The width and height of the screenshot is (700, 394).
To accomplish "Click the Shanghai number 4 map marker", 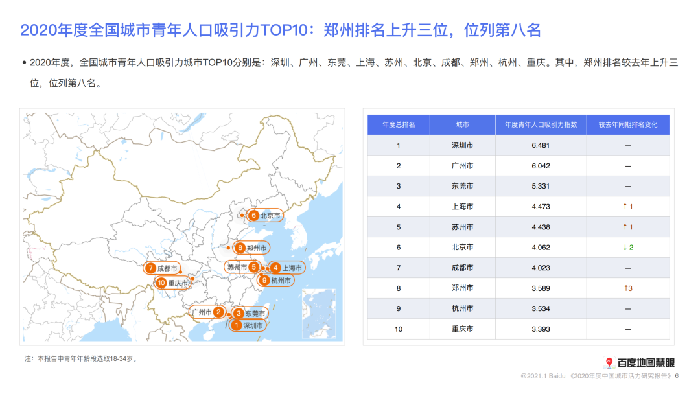I will point(287,268).
